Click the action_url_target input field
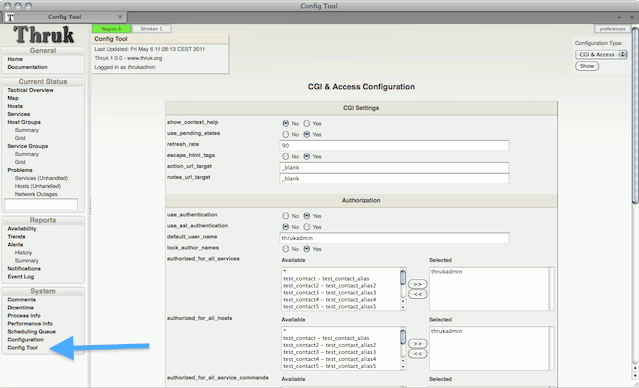Screen dimensions: 639x388 pos(394,168)
